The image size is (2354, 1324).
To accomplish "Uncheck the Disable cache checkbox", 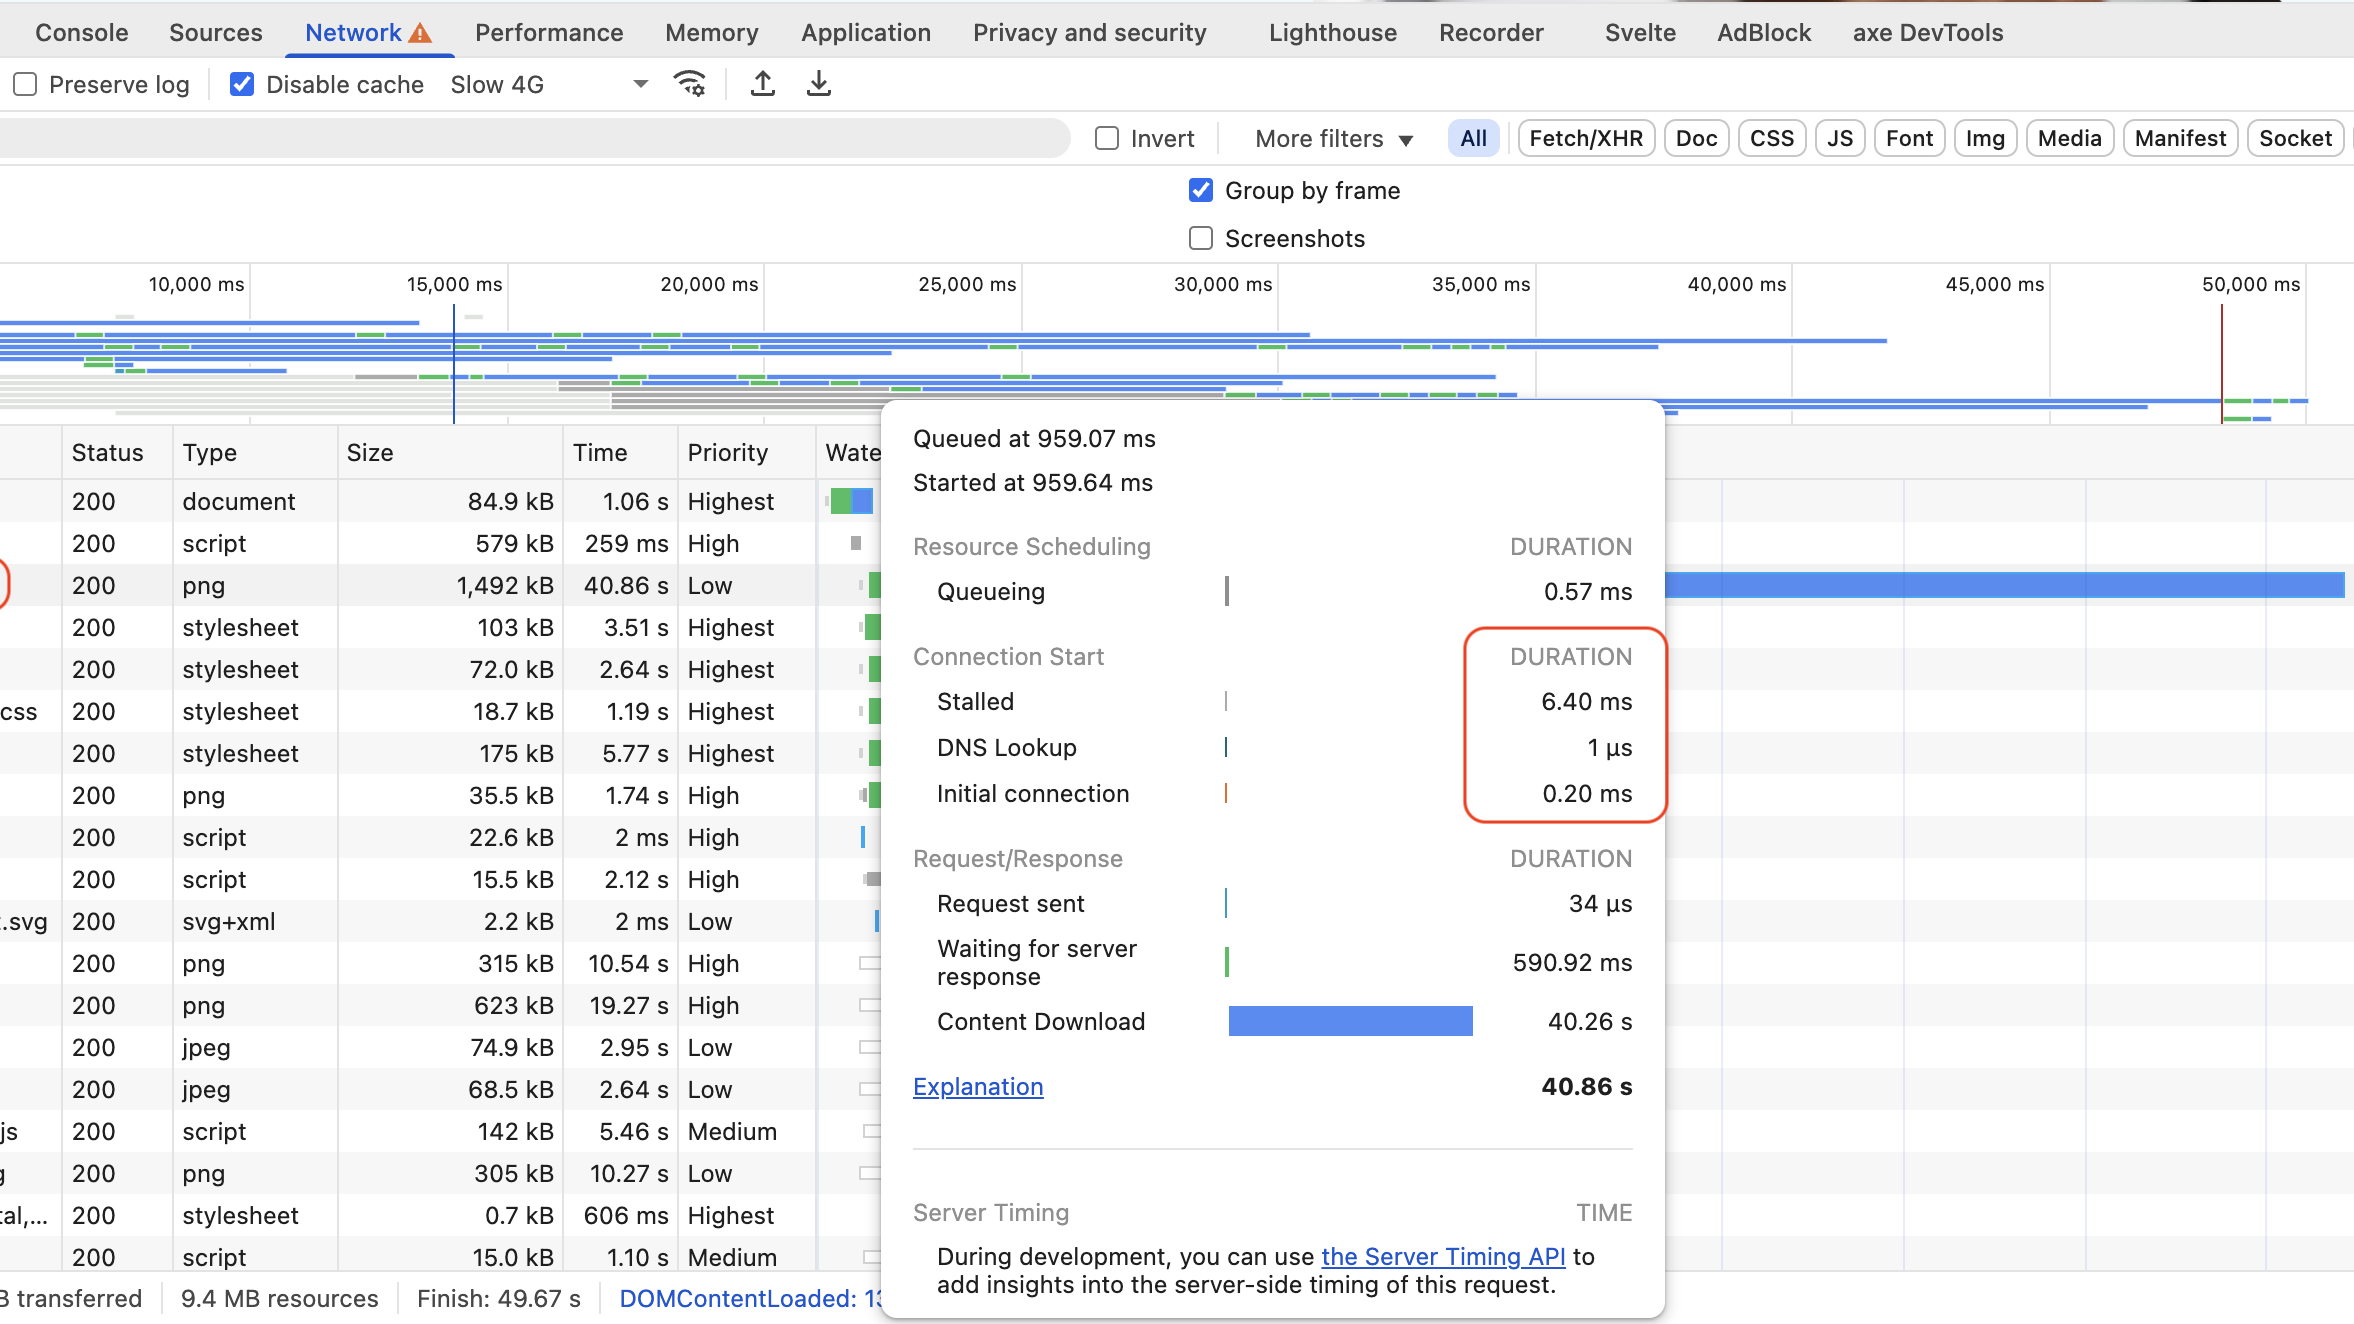I will [242, 84].
